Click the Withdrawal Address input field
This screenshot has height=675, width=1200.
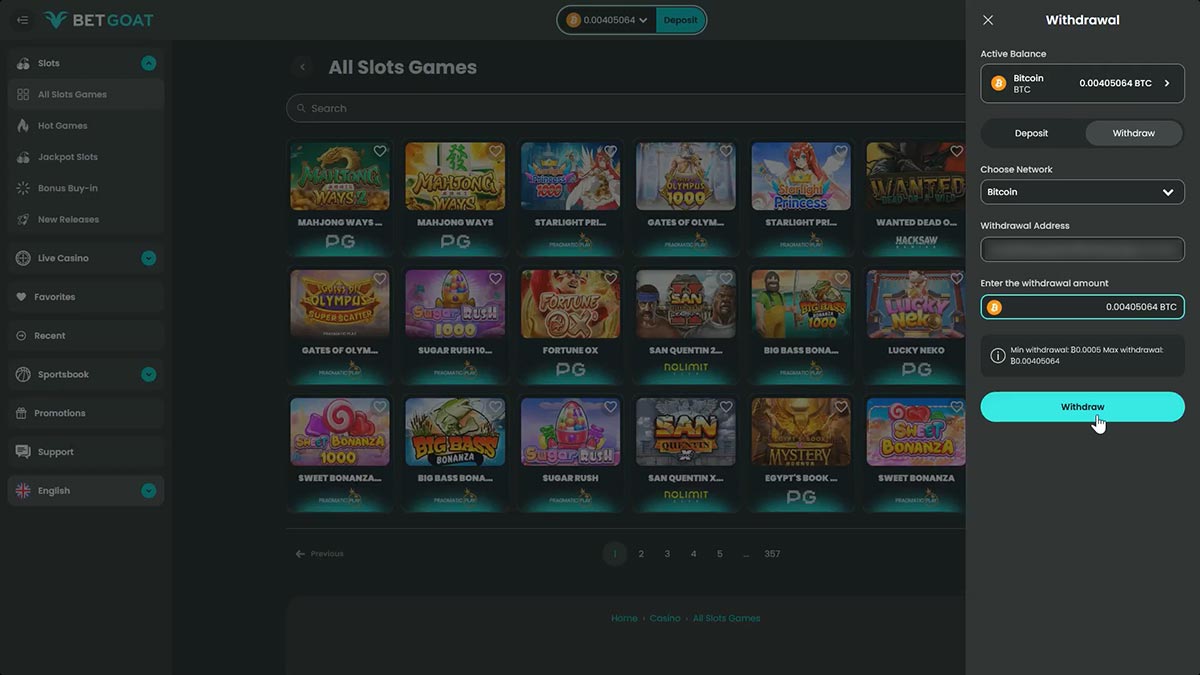[x=1082, y=249]
